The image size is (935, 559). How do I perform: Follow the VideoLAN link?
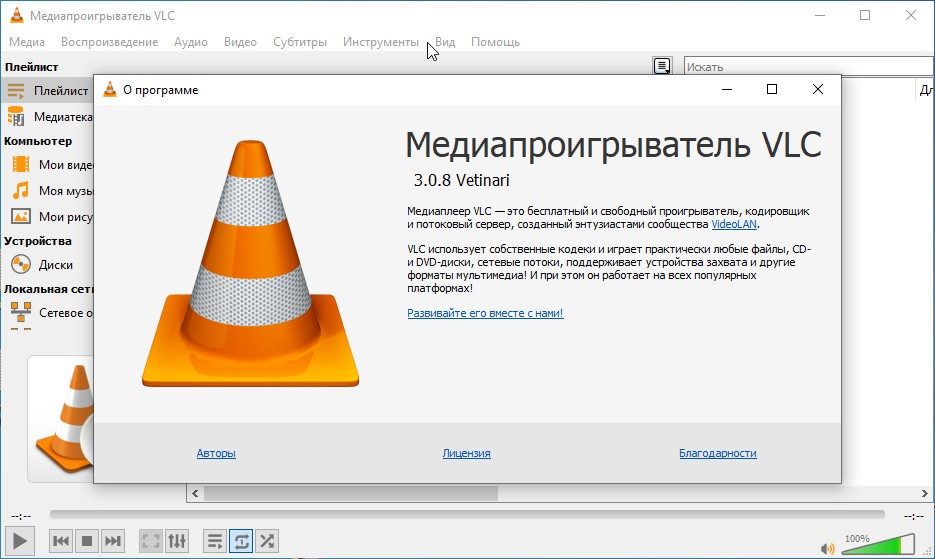pos(734,224)
